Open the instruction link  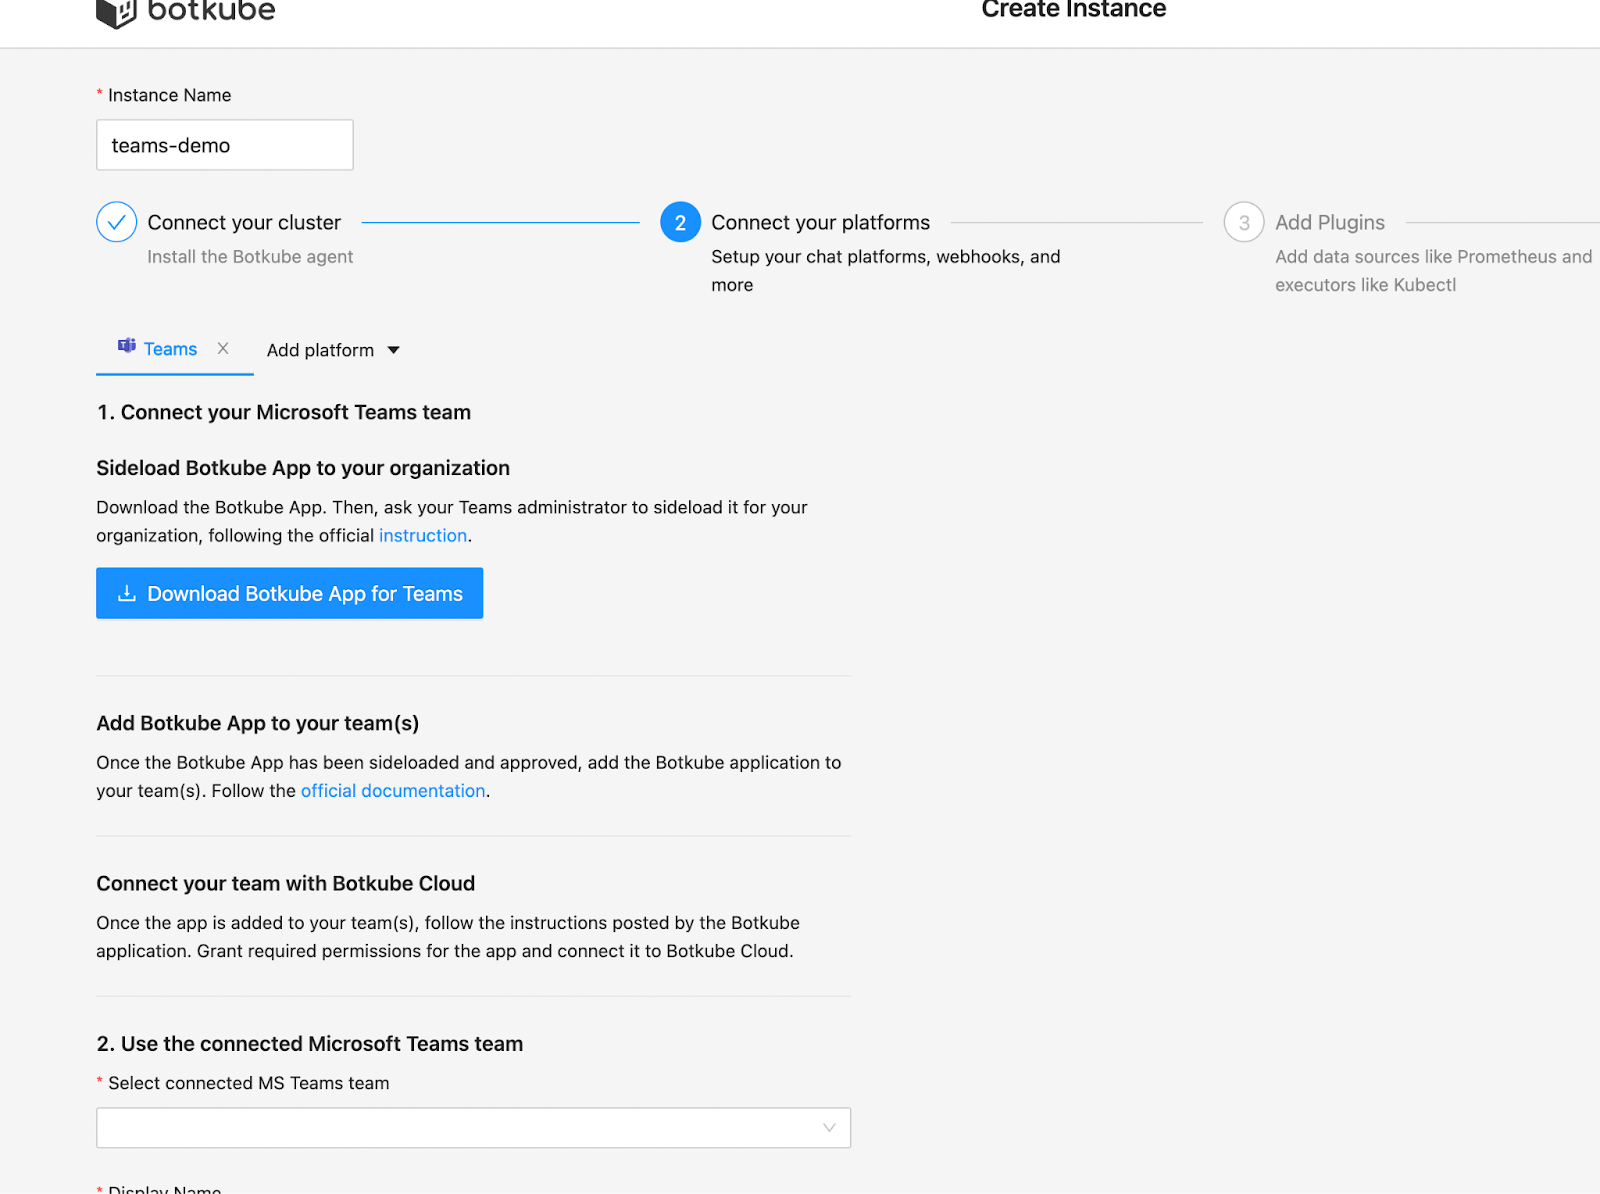(423, 535)
